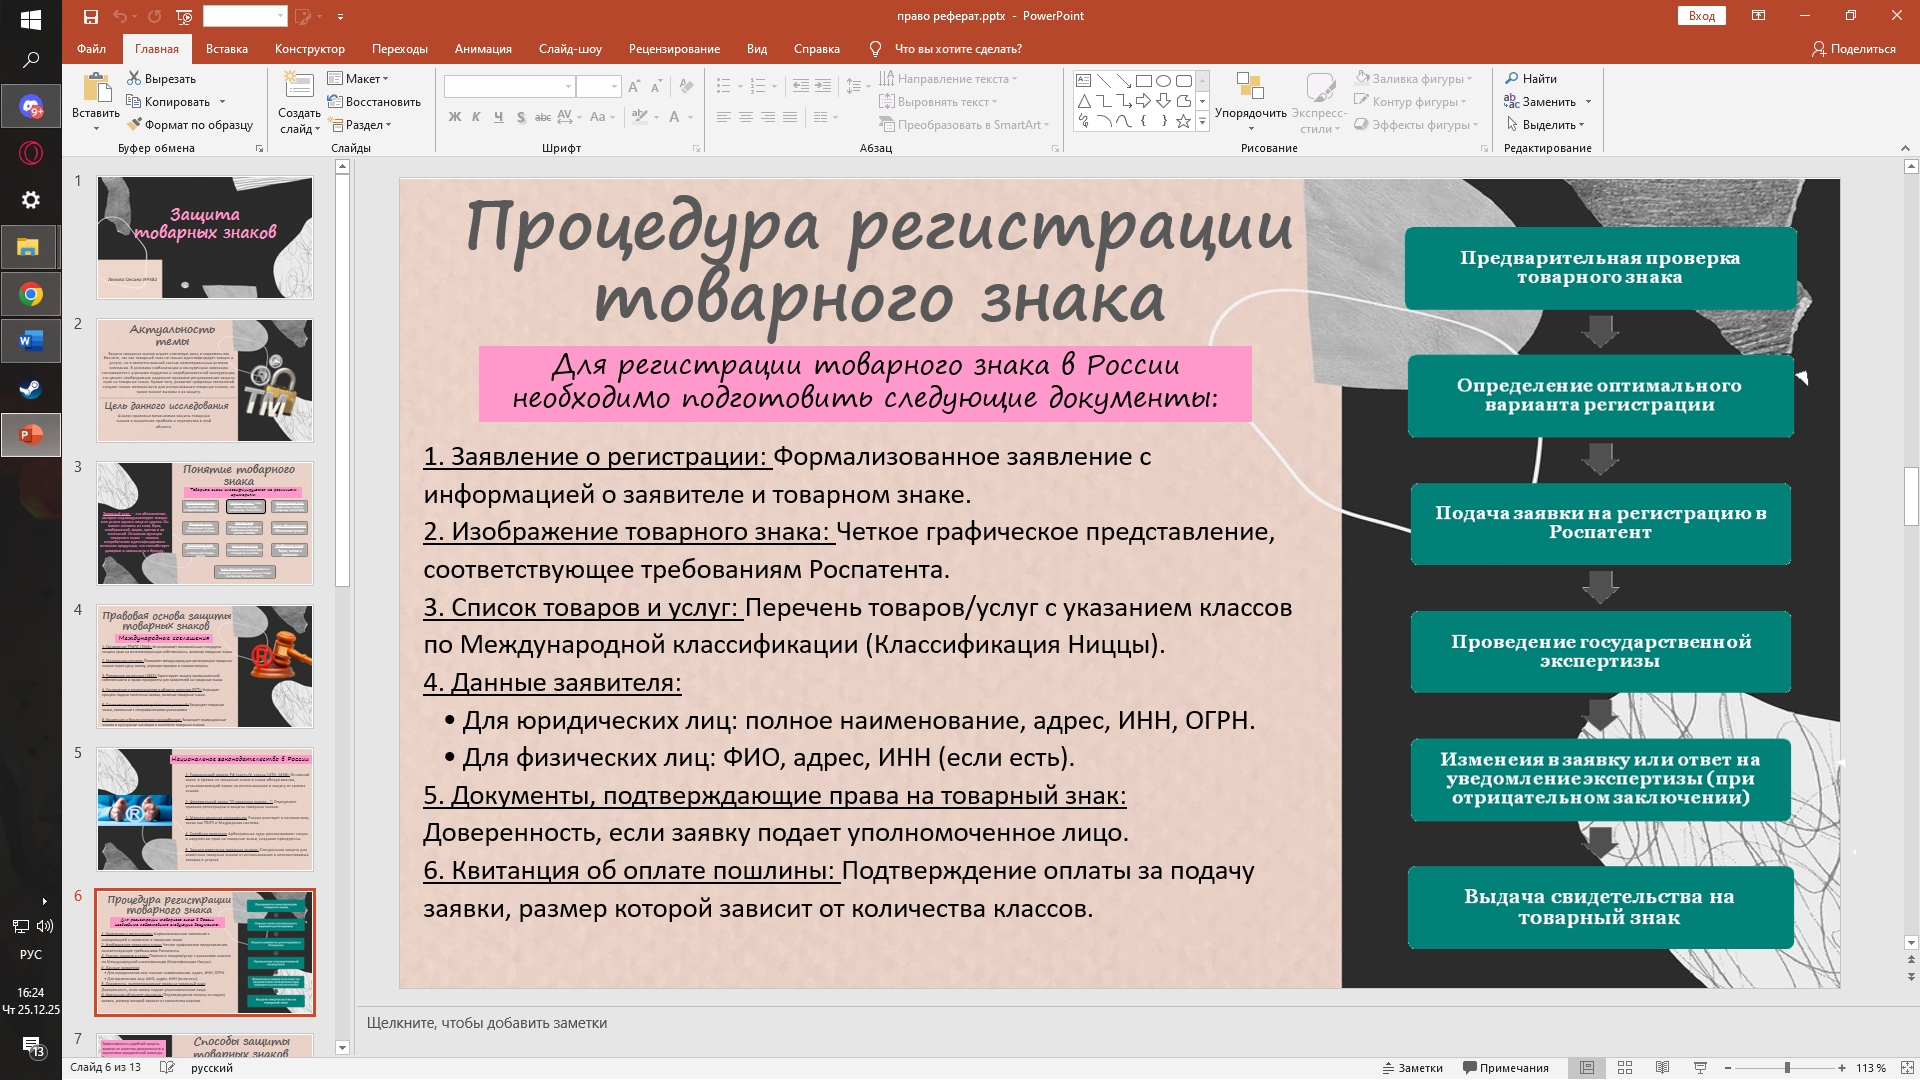The height and width of the screenshot is (1080, 1920).
Task: Click the Найти (Find) search icon
Action: click(1530, 78)
